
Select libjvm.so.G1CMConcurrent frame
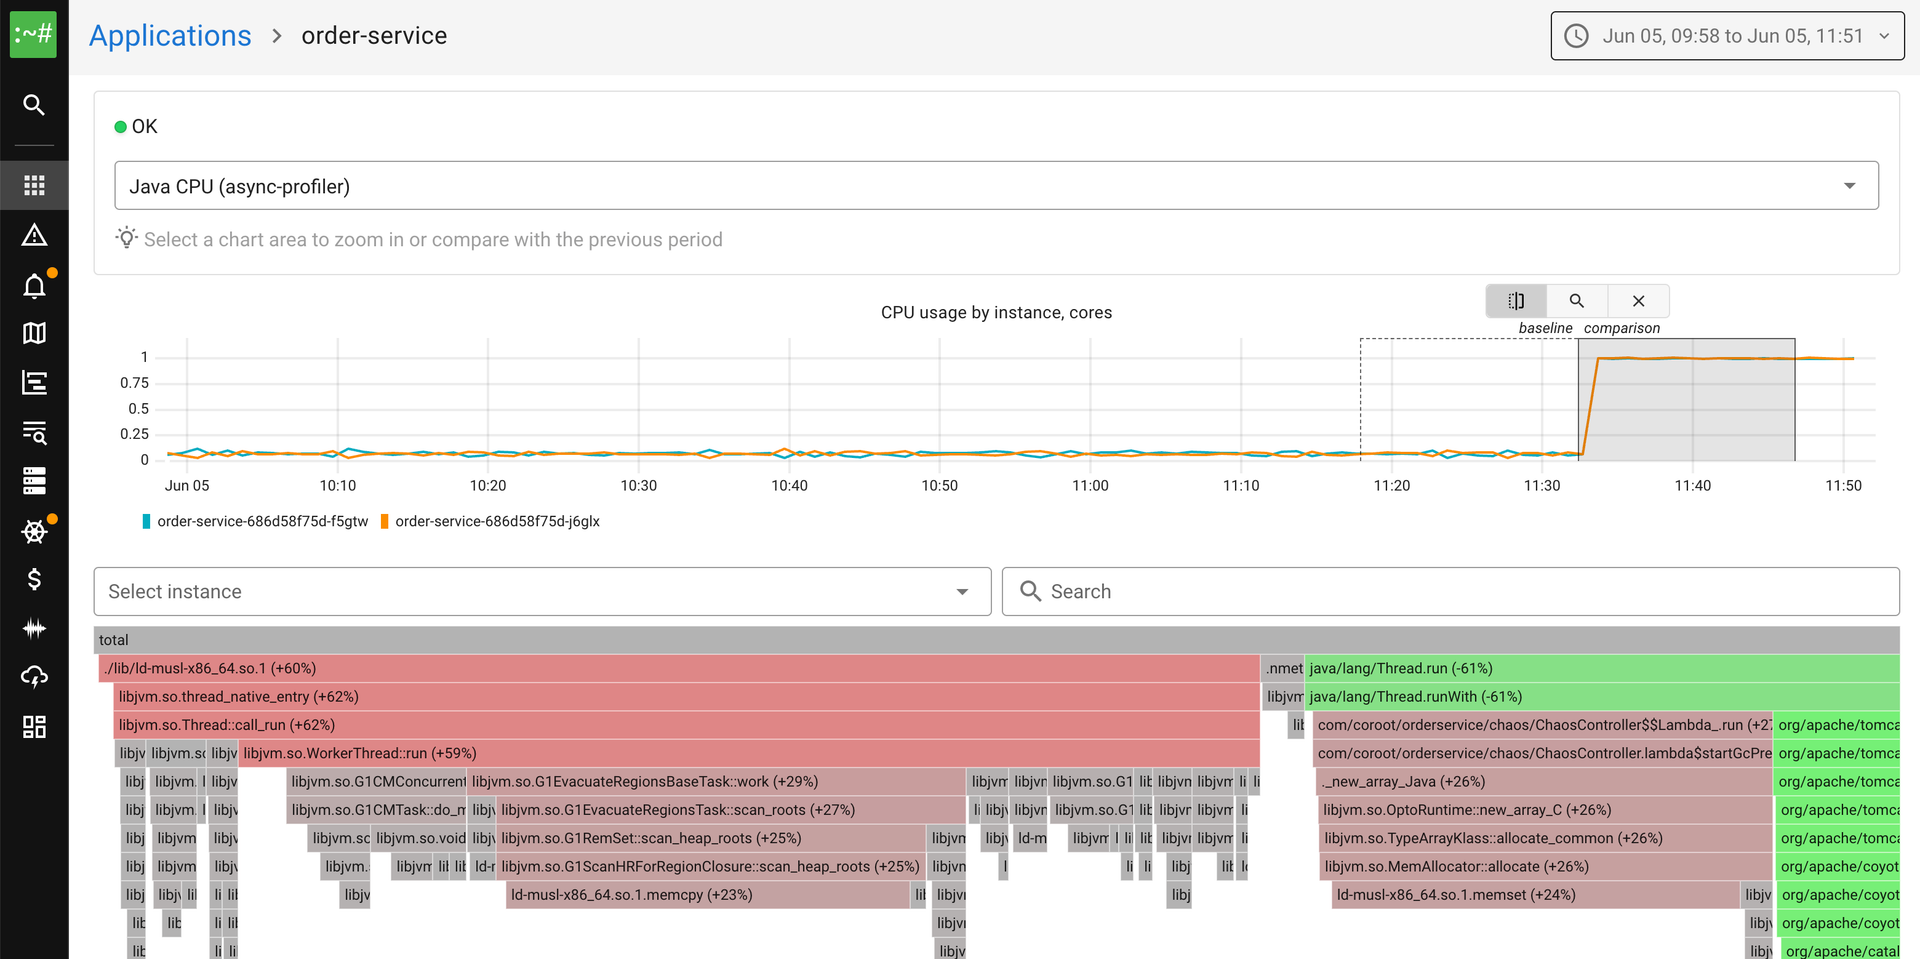[x=376, y=782]
